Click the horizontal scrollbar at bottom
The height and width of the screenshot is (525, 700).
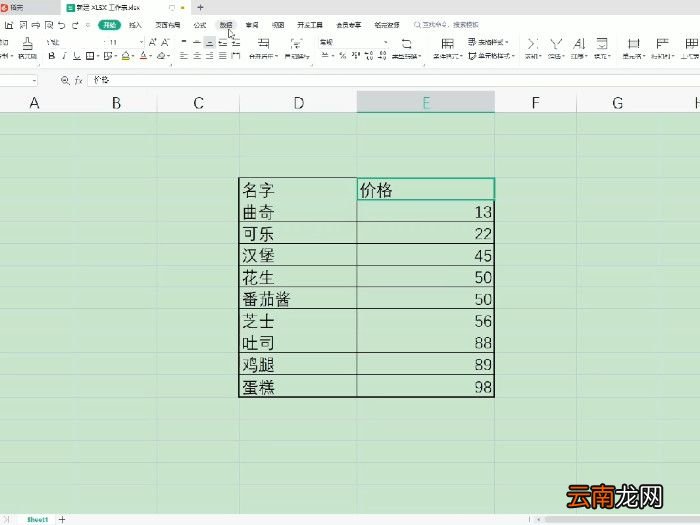pos(621,520)
